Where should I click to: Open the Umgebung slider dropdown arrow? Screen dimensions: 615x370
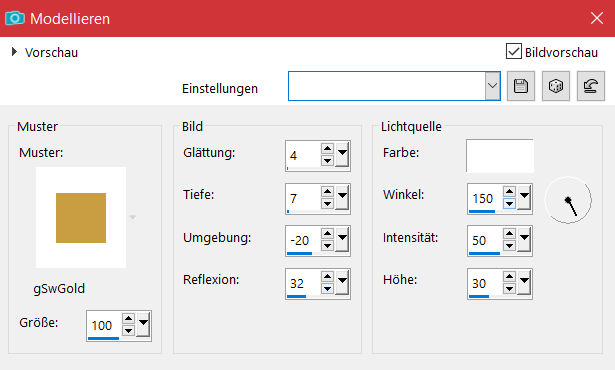click(342, 239)
